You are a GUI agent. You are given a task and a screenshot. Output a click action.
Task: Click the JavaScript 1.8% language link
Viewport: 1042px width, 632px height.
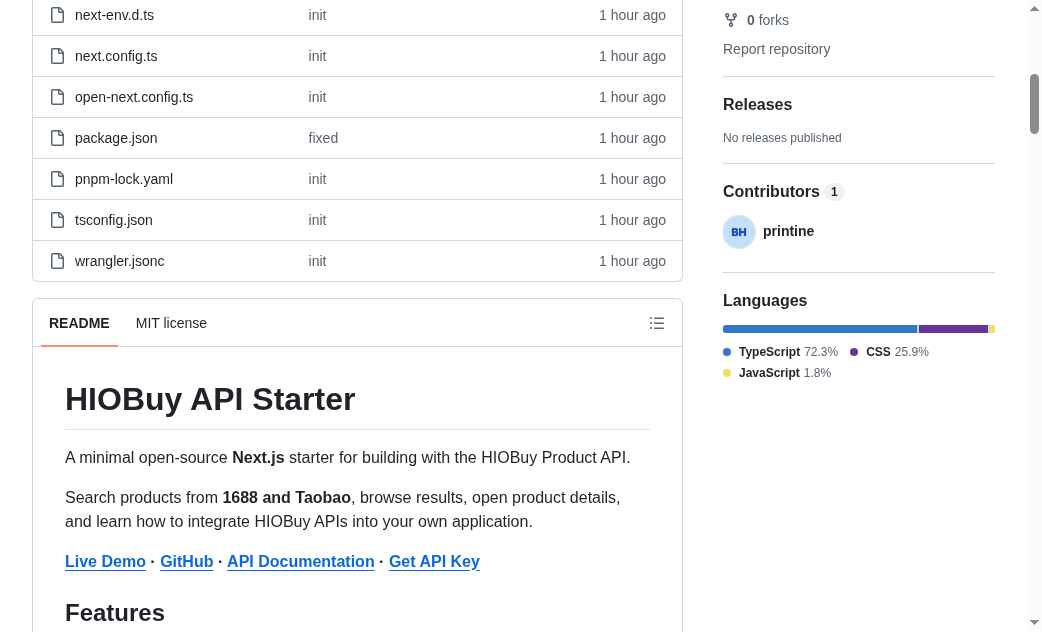tap(785, 373)
